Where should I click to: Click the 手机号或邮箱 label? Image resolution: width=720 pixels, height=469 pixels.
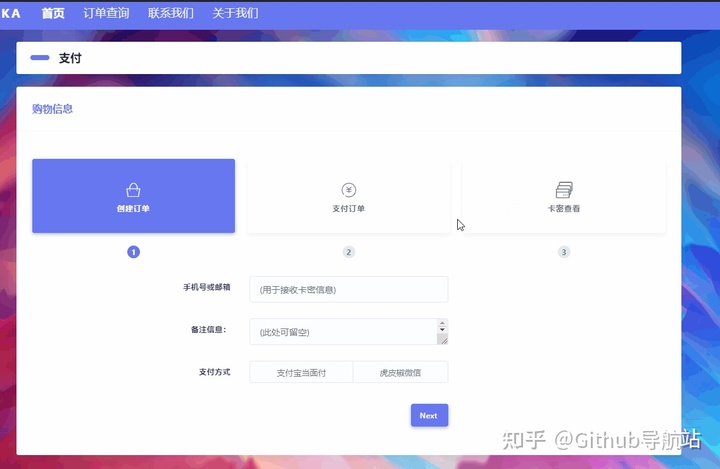click(x=207, y=287)
